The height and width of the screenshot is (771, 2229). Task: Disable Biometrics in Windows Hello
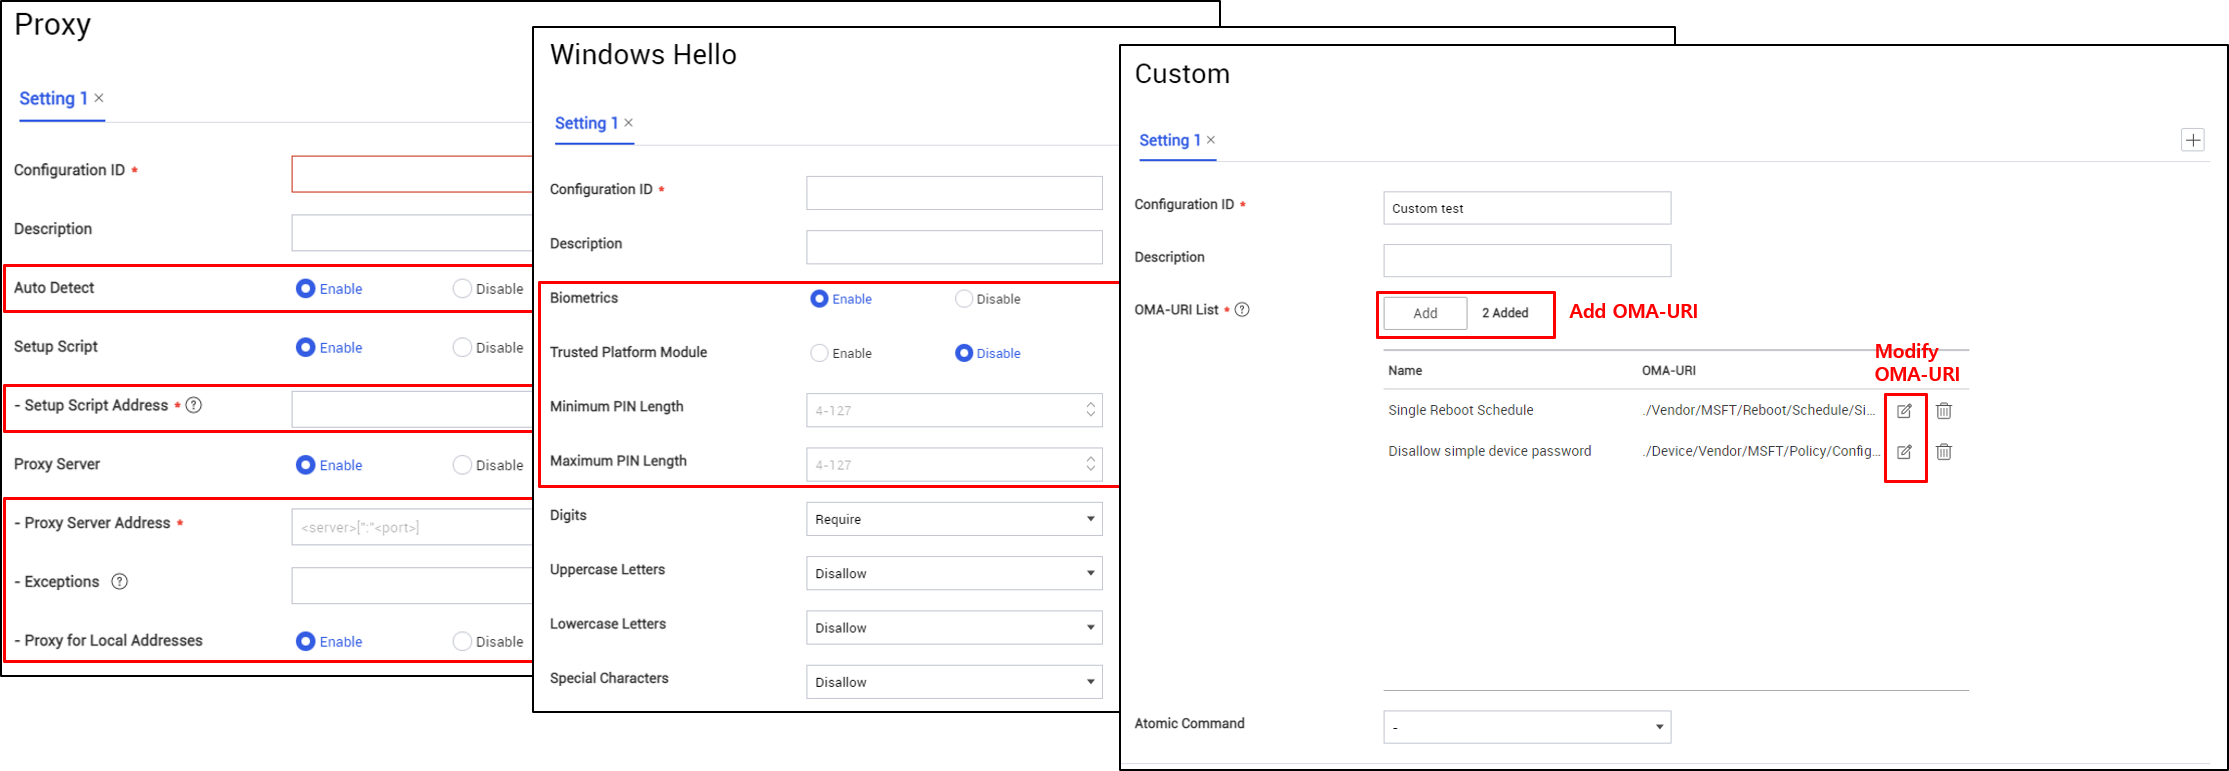[964, 299]
